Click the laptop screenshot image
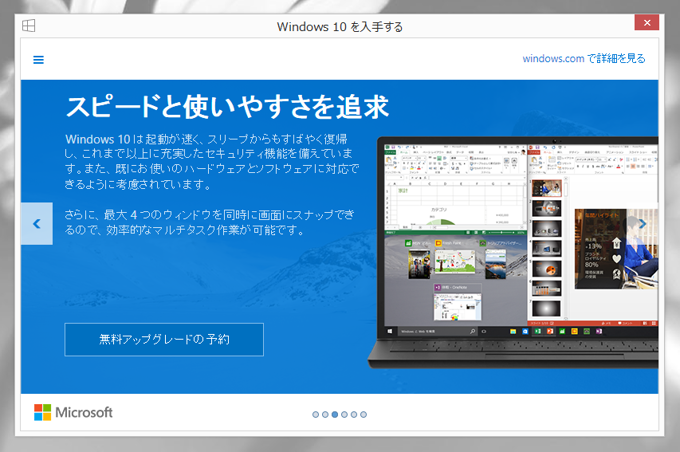The height and width of the screenshot is (452, 680). click(513, 252)
